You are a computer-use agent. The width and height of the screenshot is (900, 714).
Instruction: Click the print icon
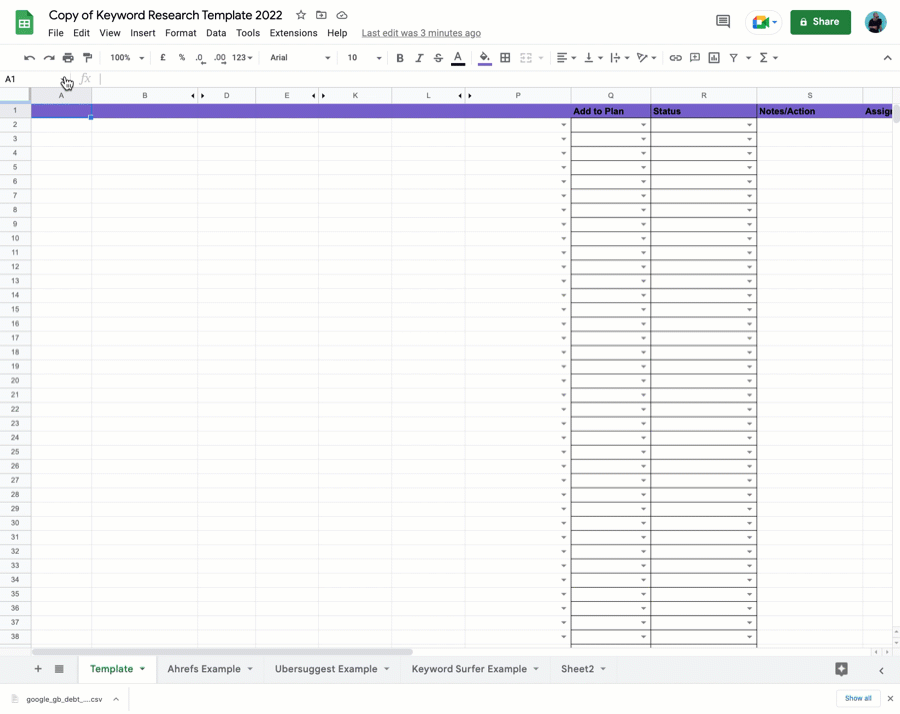[68, 58]
